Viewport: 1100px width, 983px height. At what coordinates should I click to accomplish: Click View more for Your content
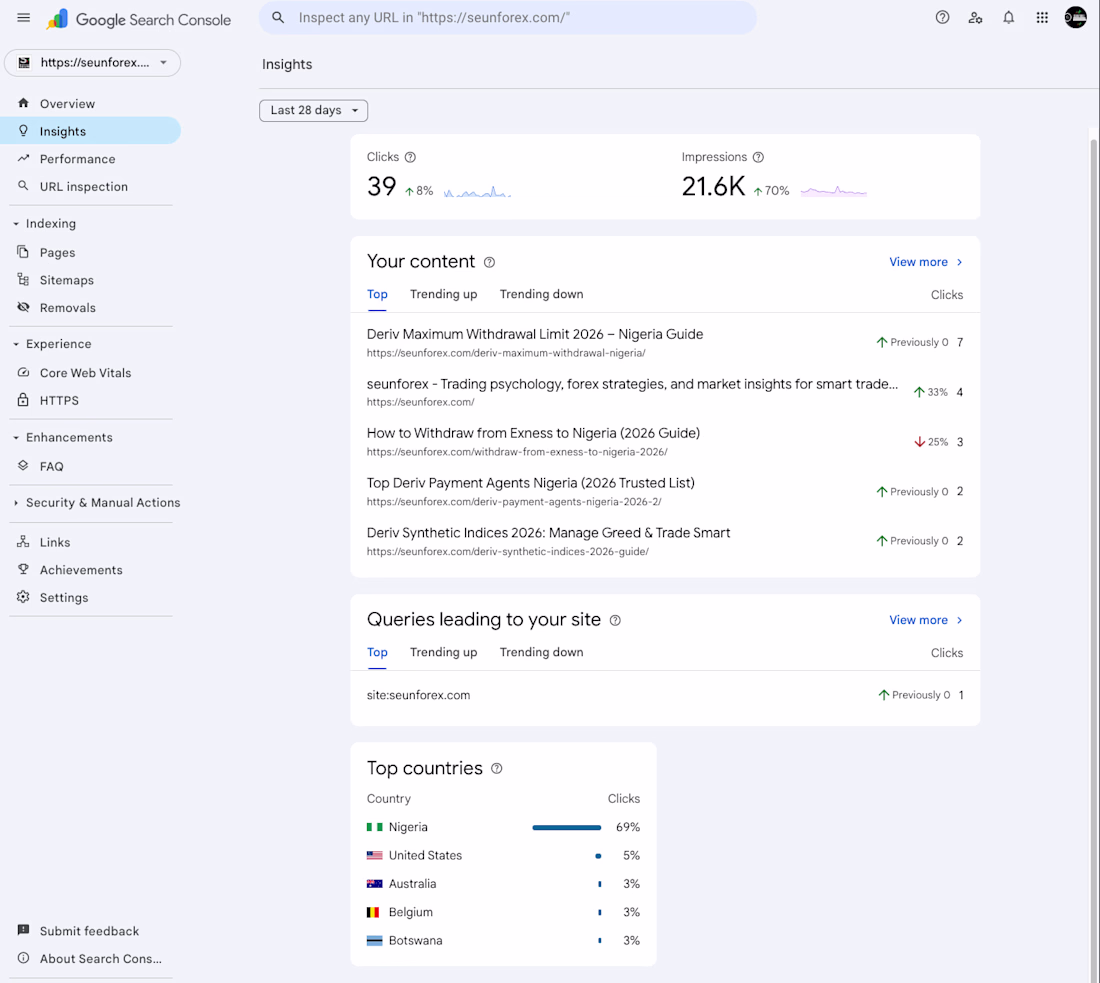point(925,262)
